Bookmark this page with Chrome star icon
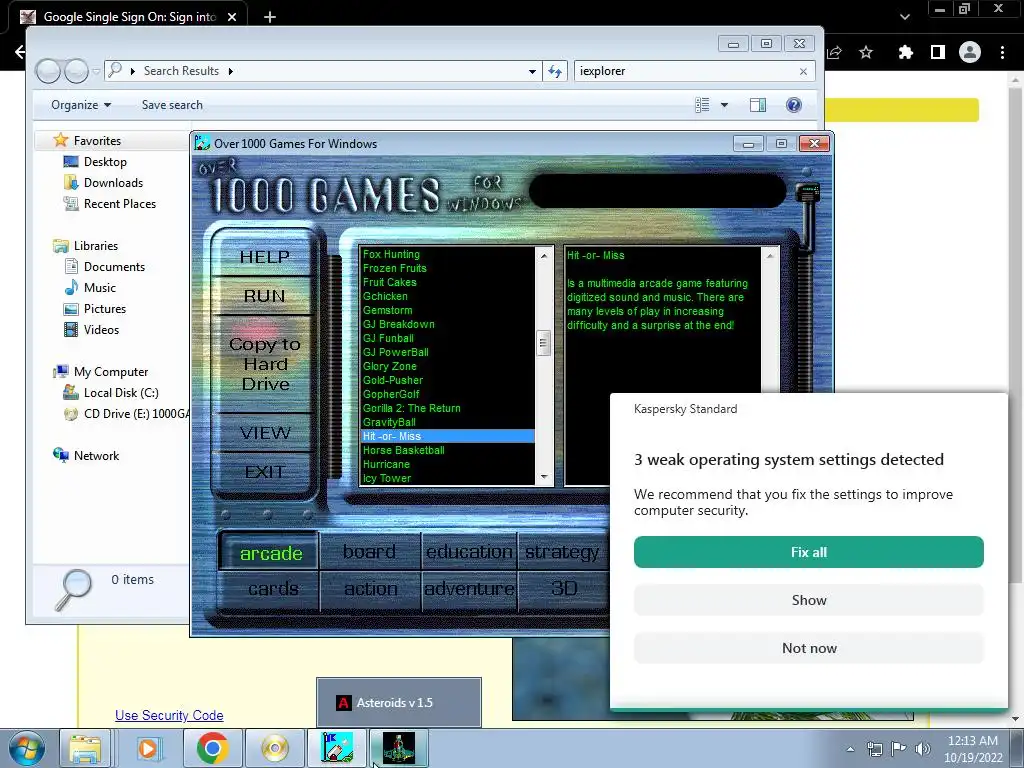Viewport: 1024px width, 768px height. (866, 52)
